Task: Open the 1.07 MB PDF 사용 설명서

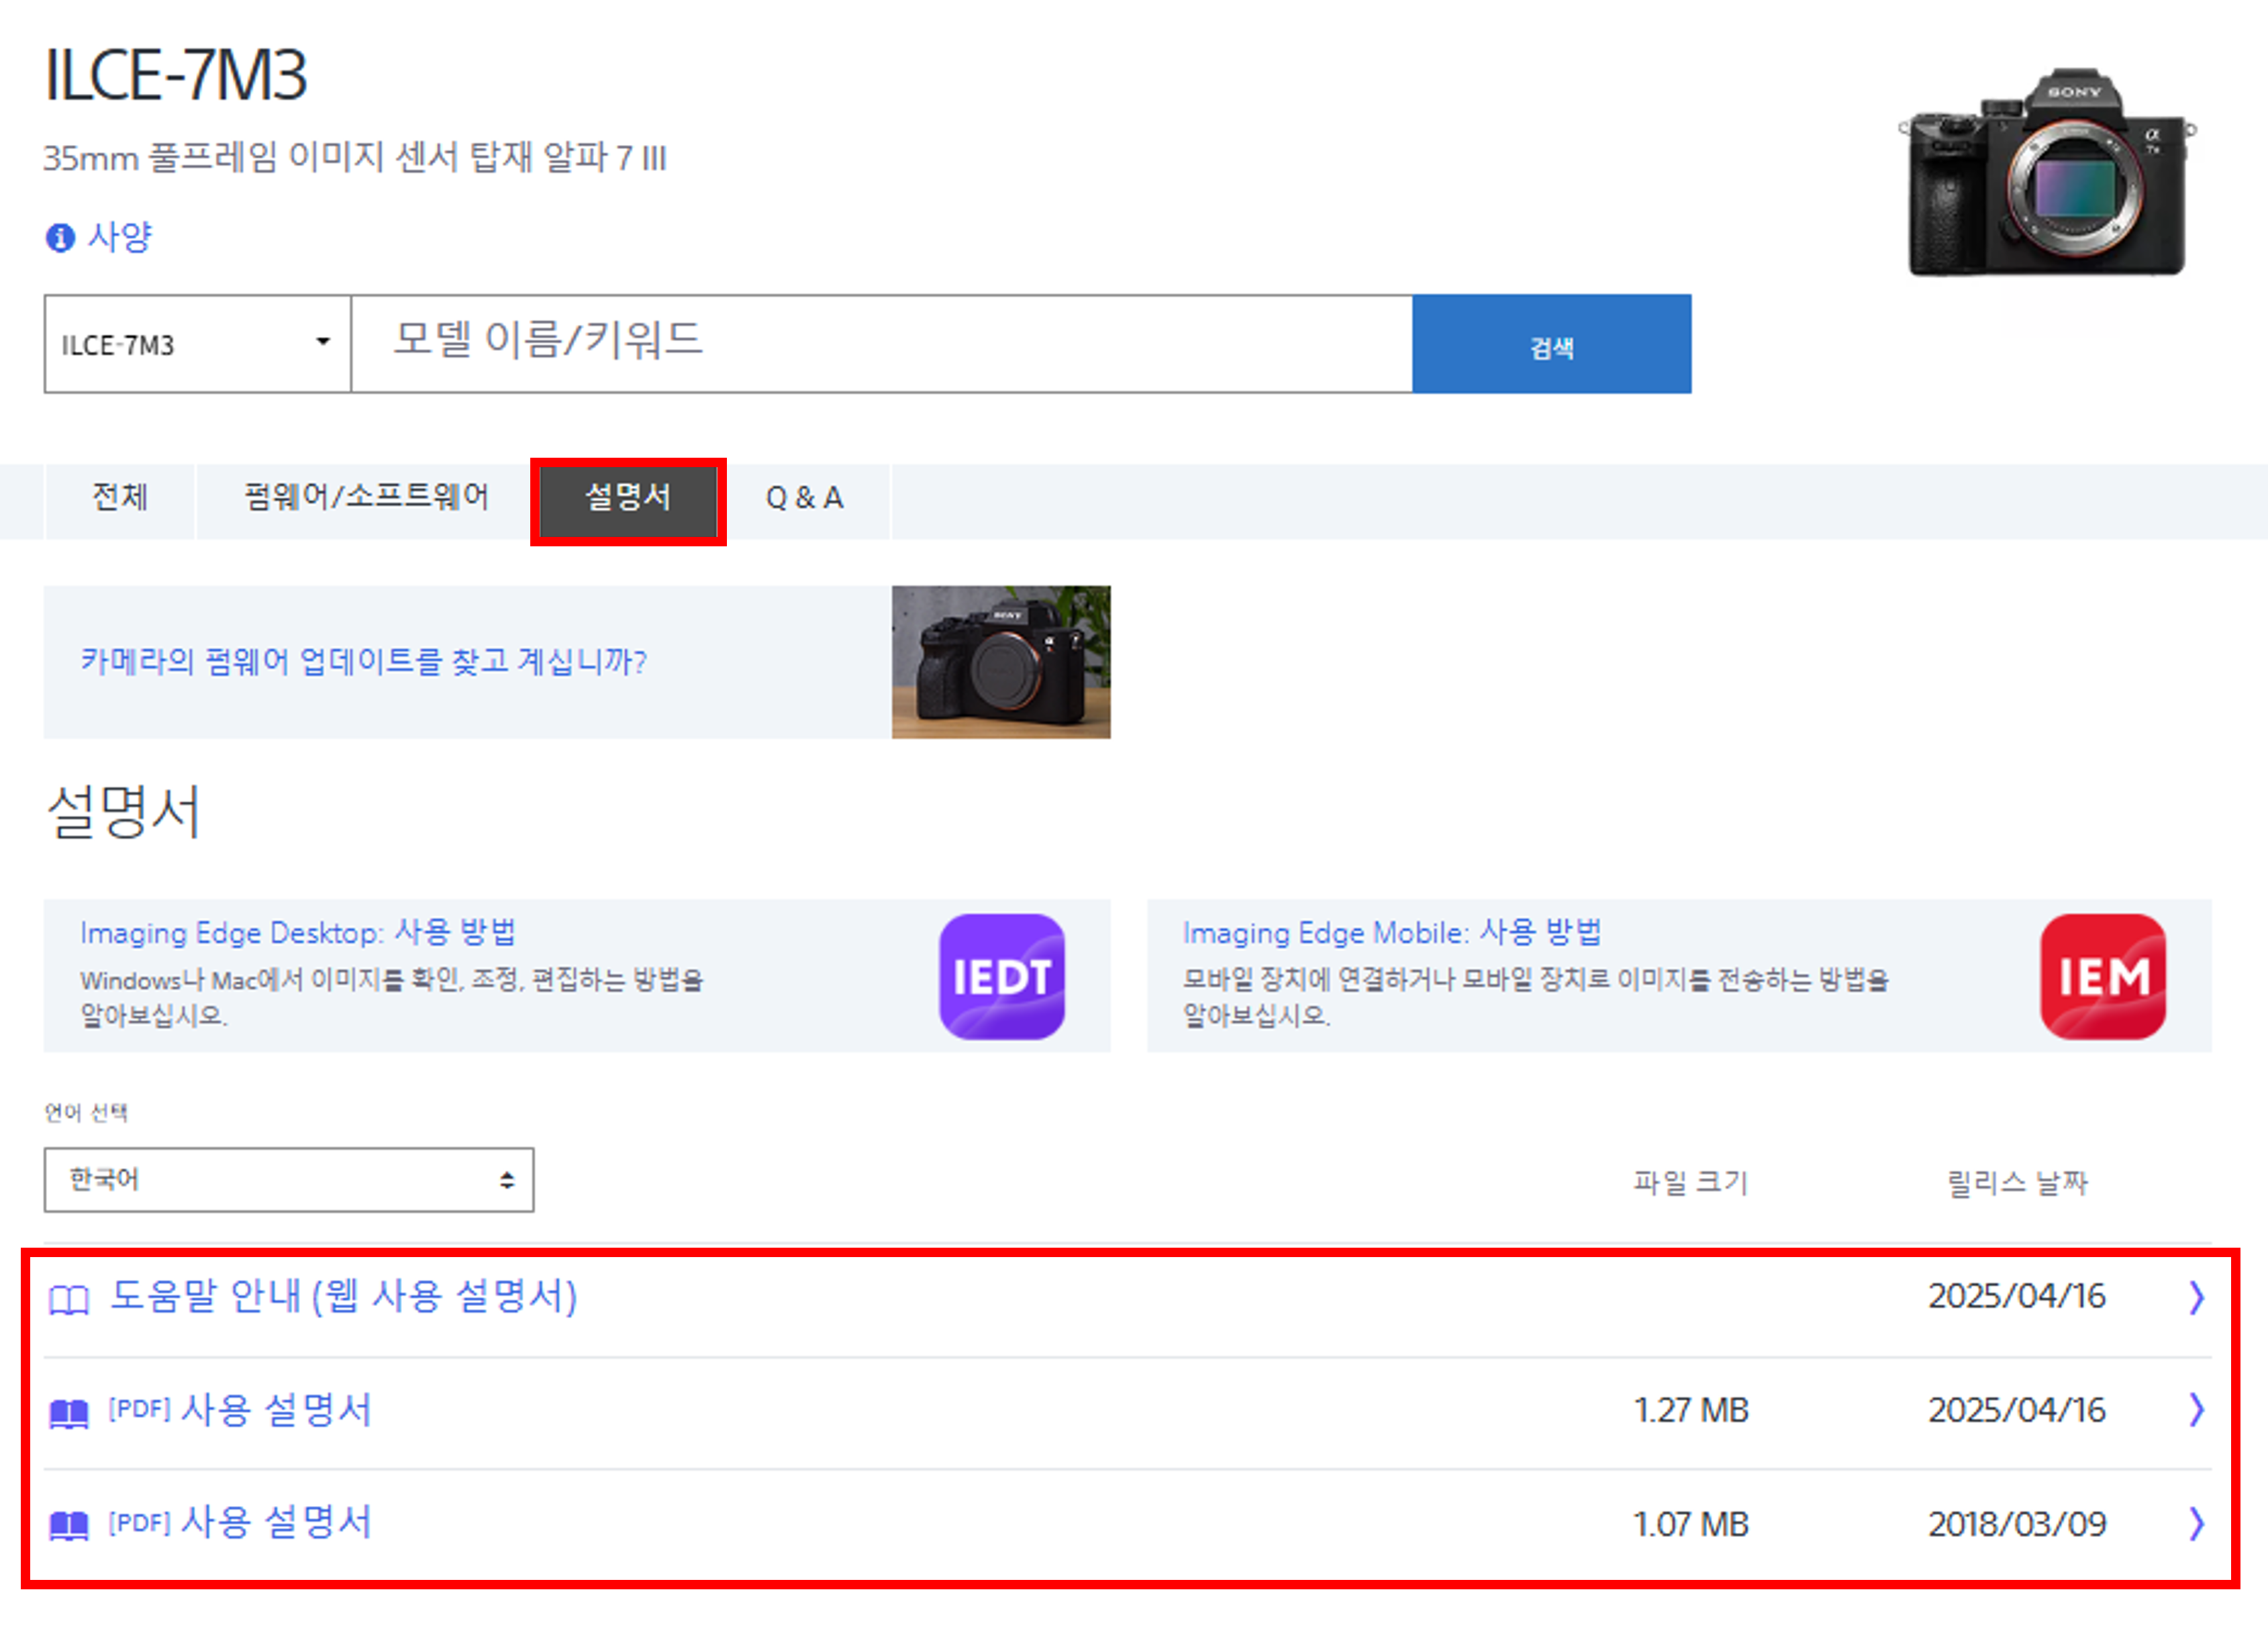Action: (240, 1523)
